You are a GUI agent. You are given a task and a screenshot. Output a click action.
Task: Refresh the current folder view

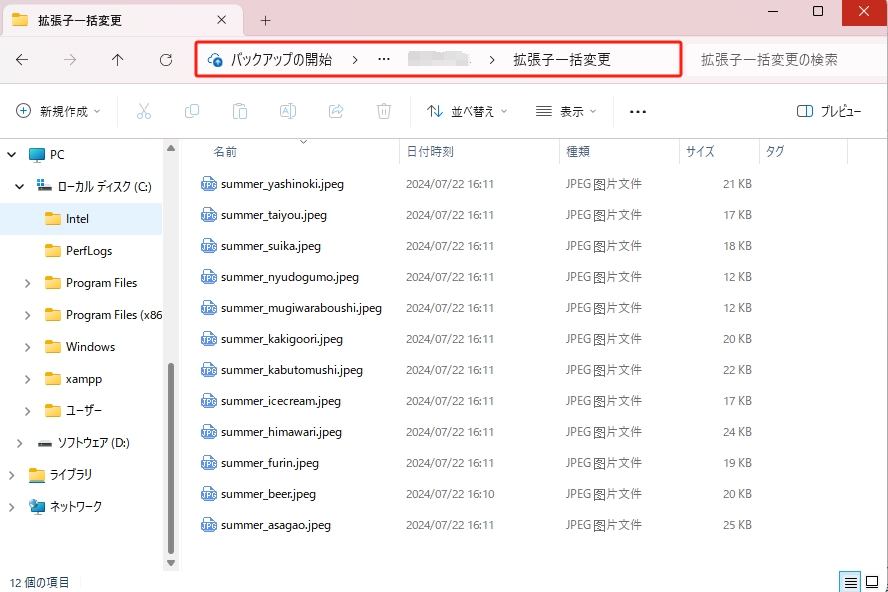pyautogui.click(x=166, y=60)
